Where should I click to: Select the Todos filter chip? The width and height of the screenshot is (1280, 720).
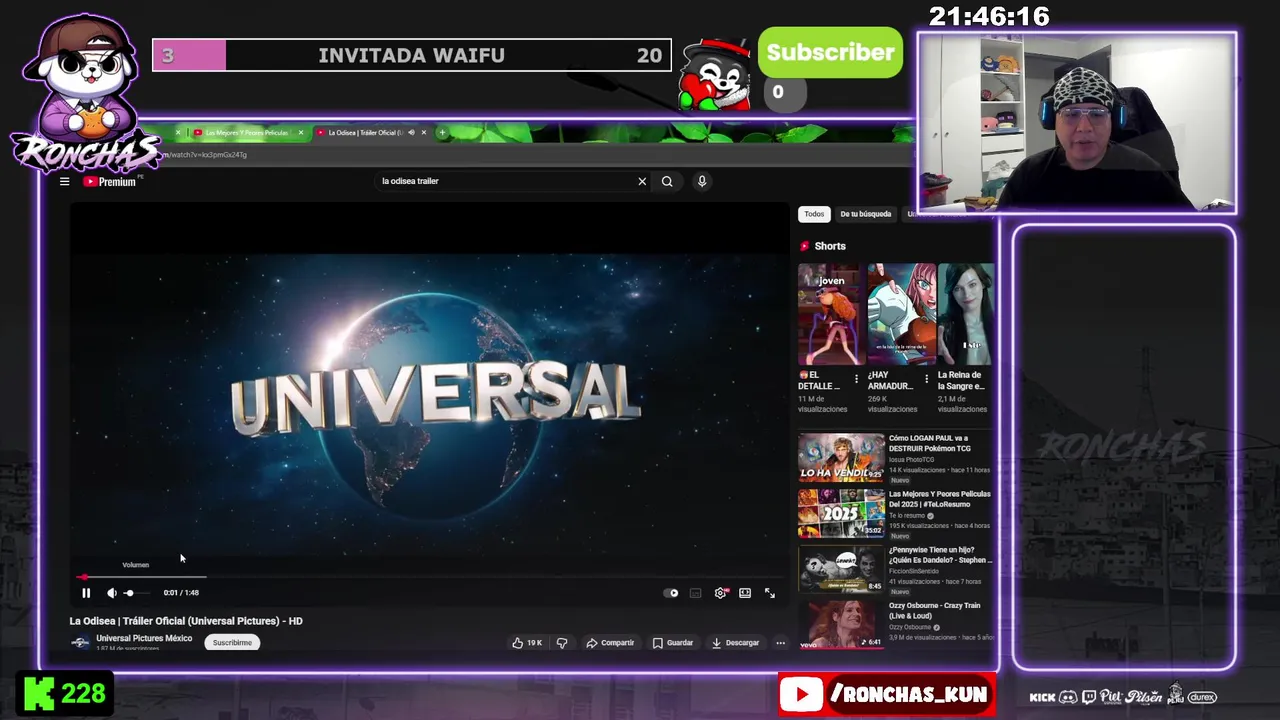coord(814,214)
